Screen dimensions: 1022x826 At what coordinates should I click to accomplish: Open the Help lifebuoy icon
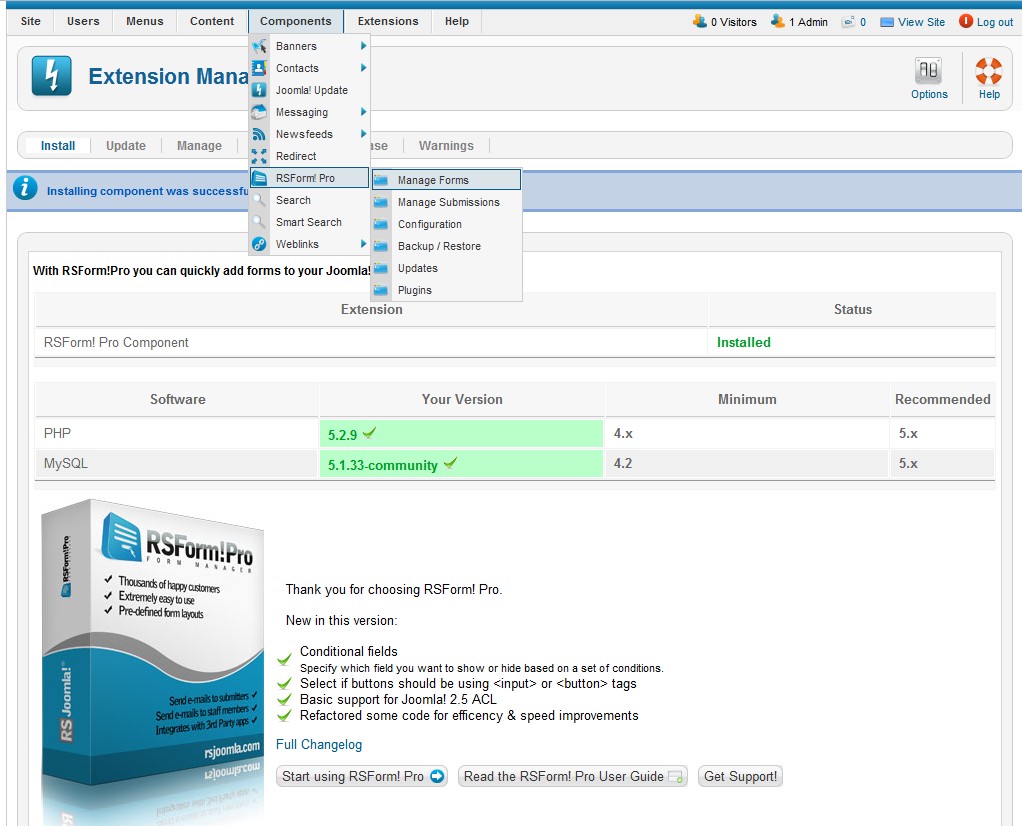pyautogui.click(x=989, y=71)
